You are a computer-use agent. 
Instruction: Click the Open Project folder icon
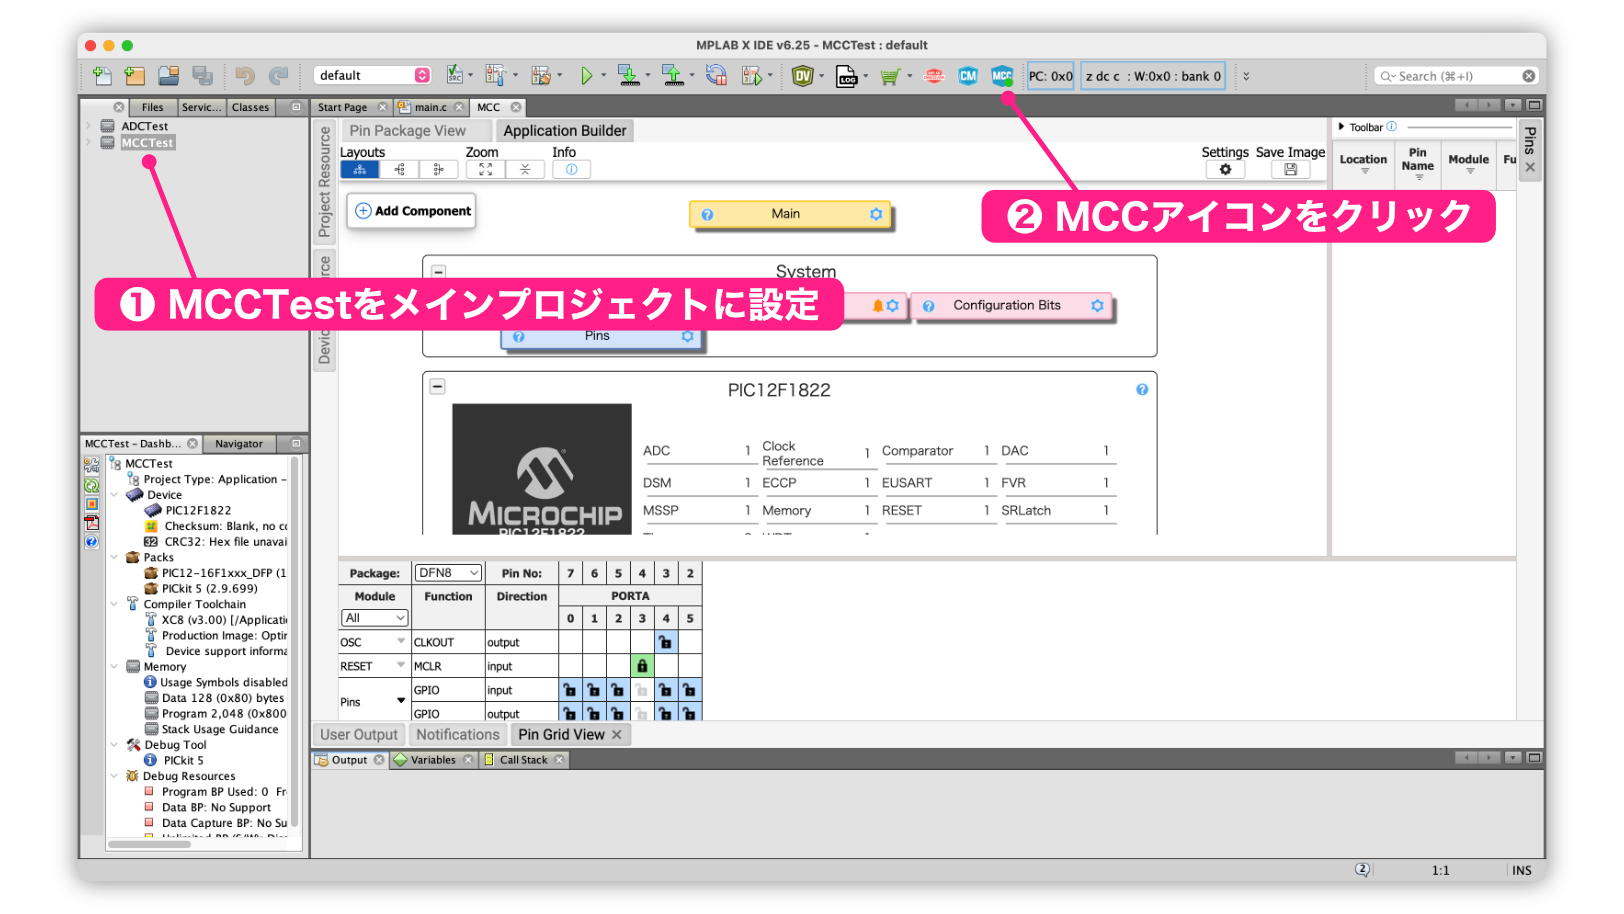click(169, 76)
